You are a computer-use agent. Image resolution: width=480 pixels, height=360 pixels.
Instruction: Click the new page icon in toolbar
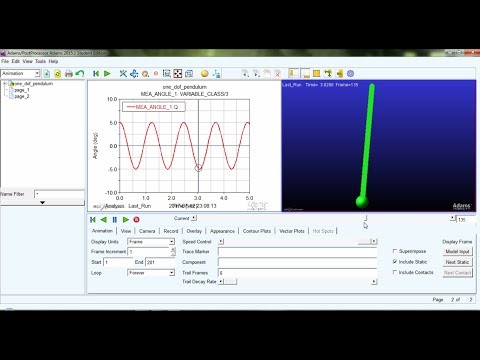click(47, 74)
